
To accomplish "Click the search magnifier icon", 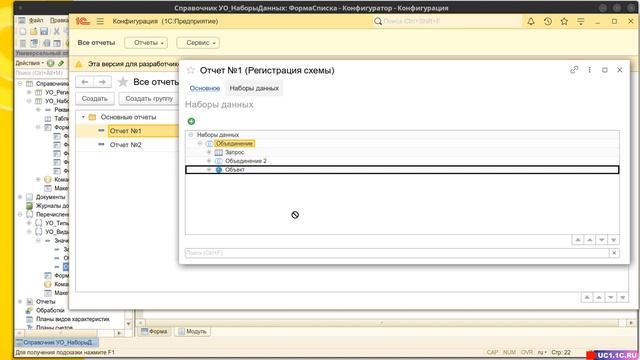I will [378, 21].
